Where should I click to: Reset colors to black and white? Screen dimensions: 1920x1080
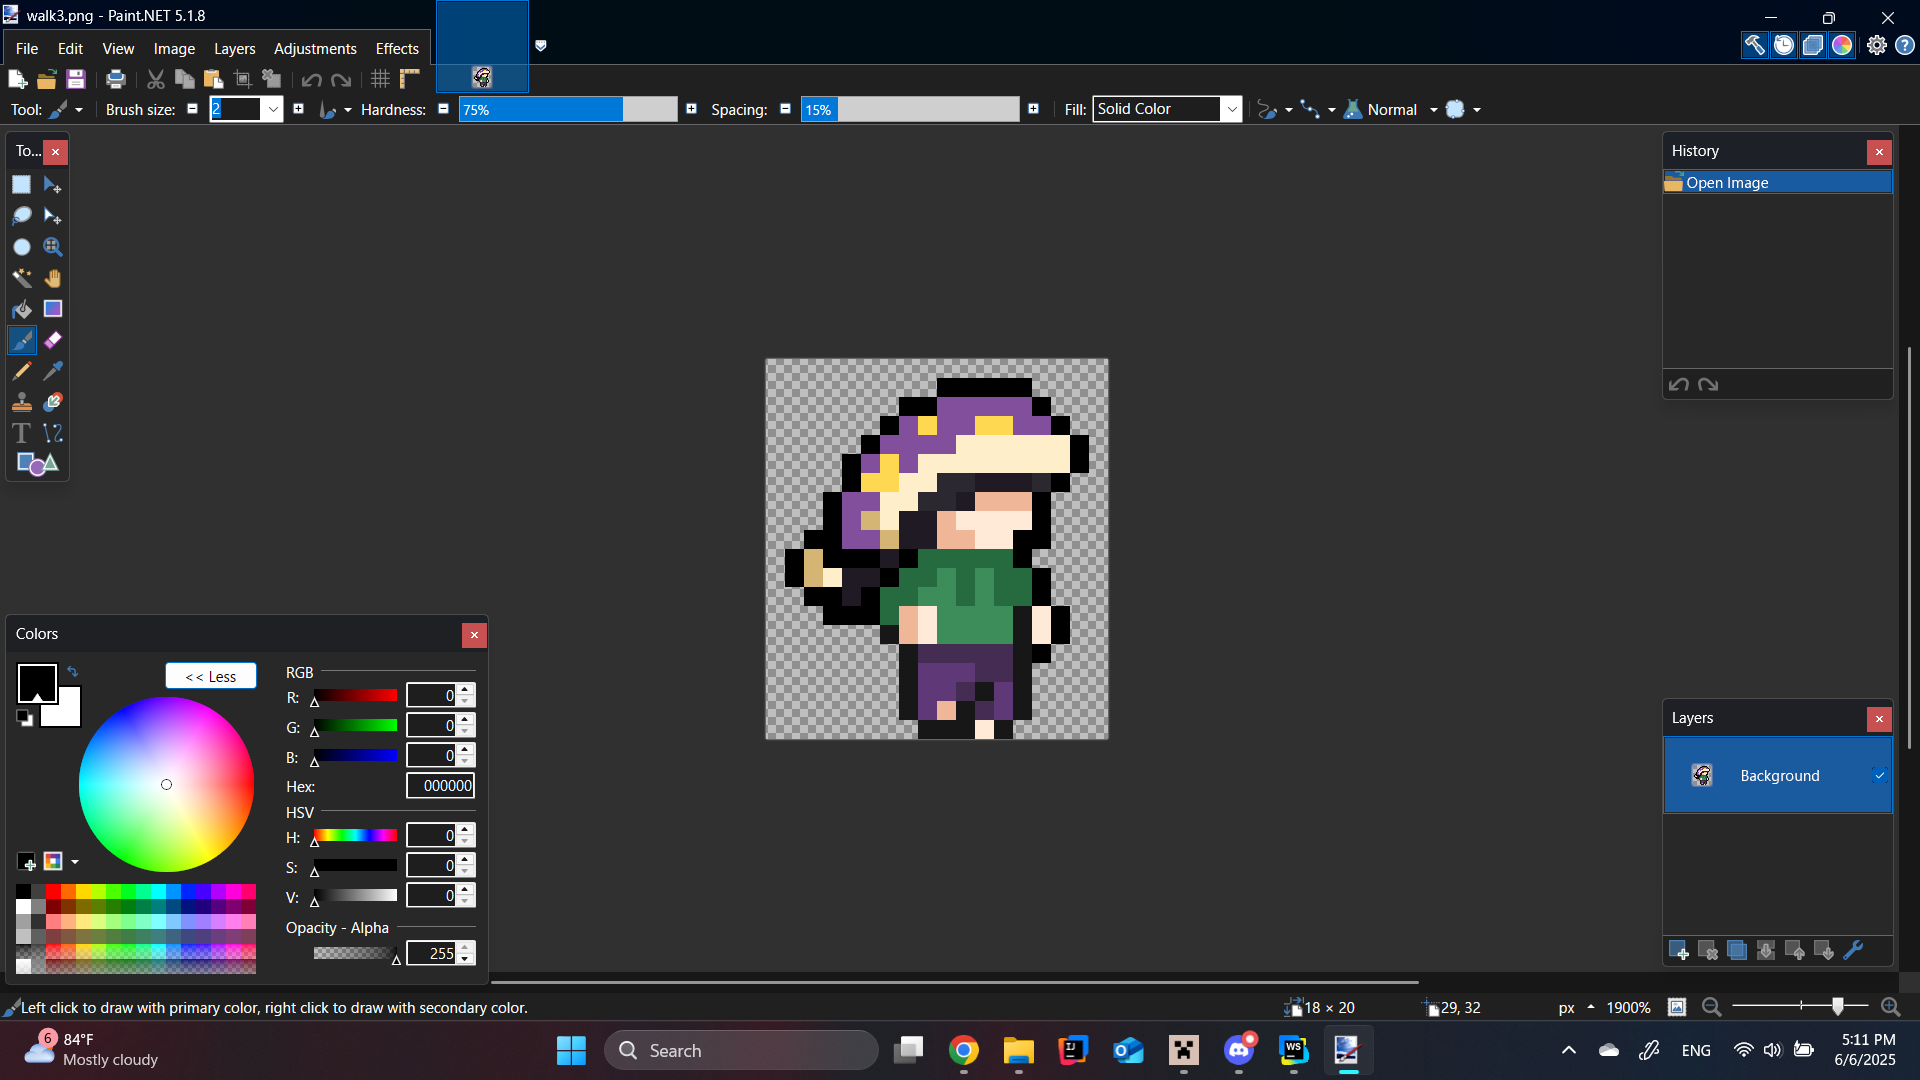(25, 718)
